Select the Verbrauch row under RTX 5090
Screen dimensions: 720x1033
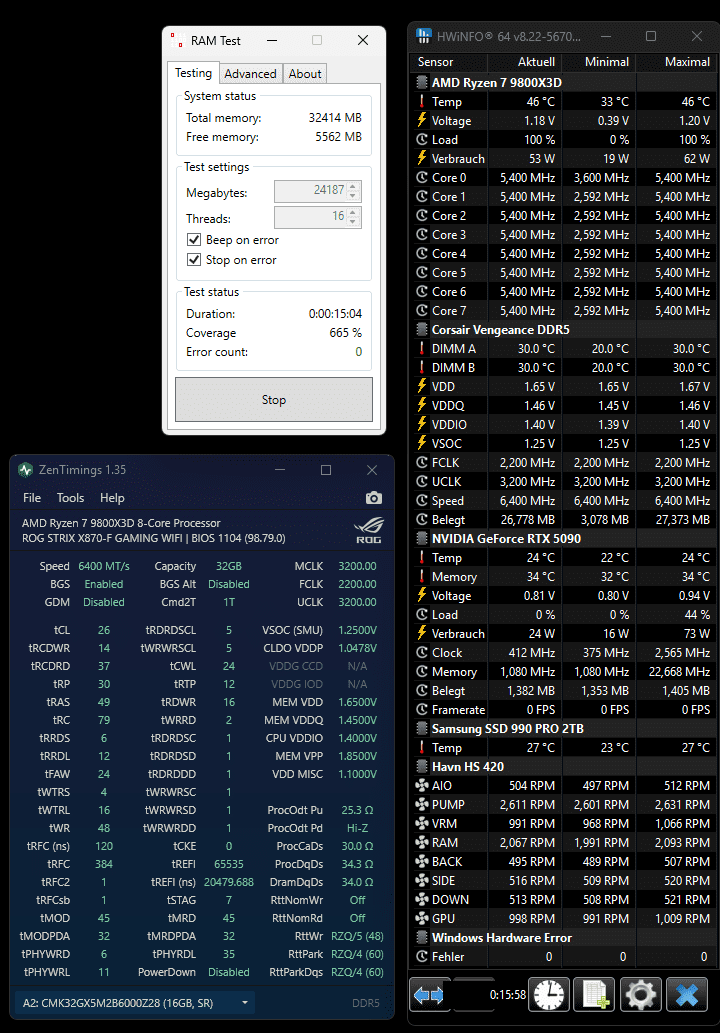[564, 634]
